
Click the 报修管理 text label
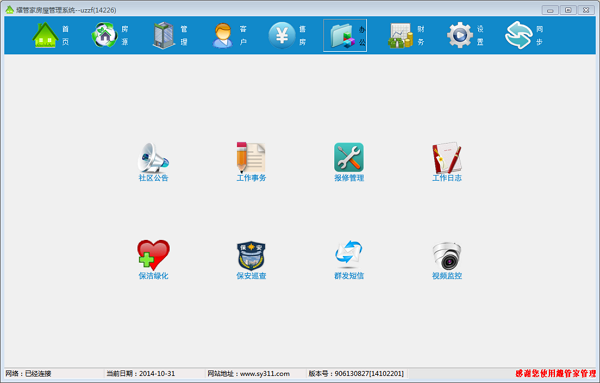point(349,178)
